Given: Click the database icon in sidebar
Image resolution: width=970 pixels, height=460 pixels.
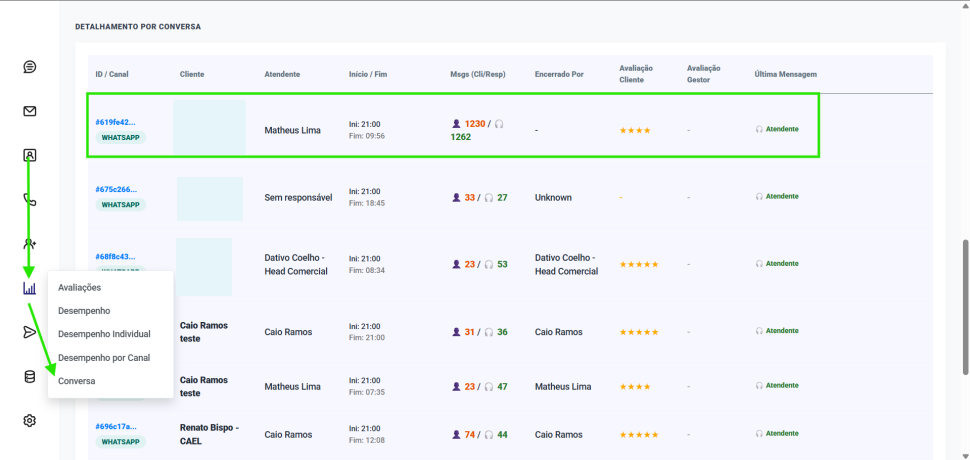Looking at the screenshot, I should pyautogui.click(x=30, y=377).
